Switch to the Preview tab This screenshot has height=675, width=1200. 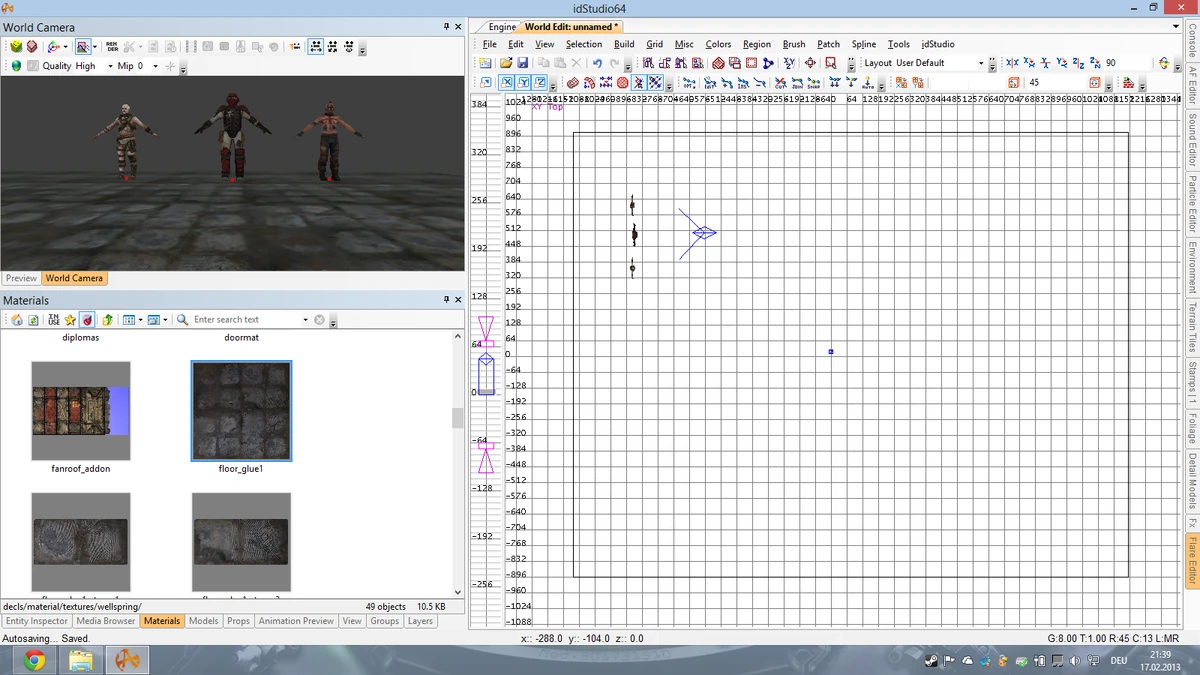[21, 278]
